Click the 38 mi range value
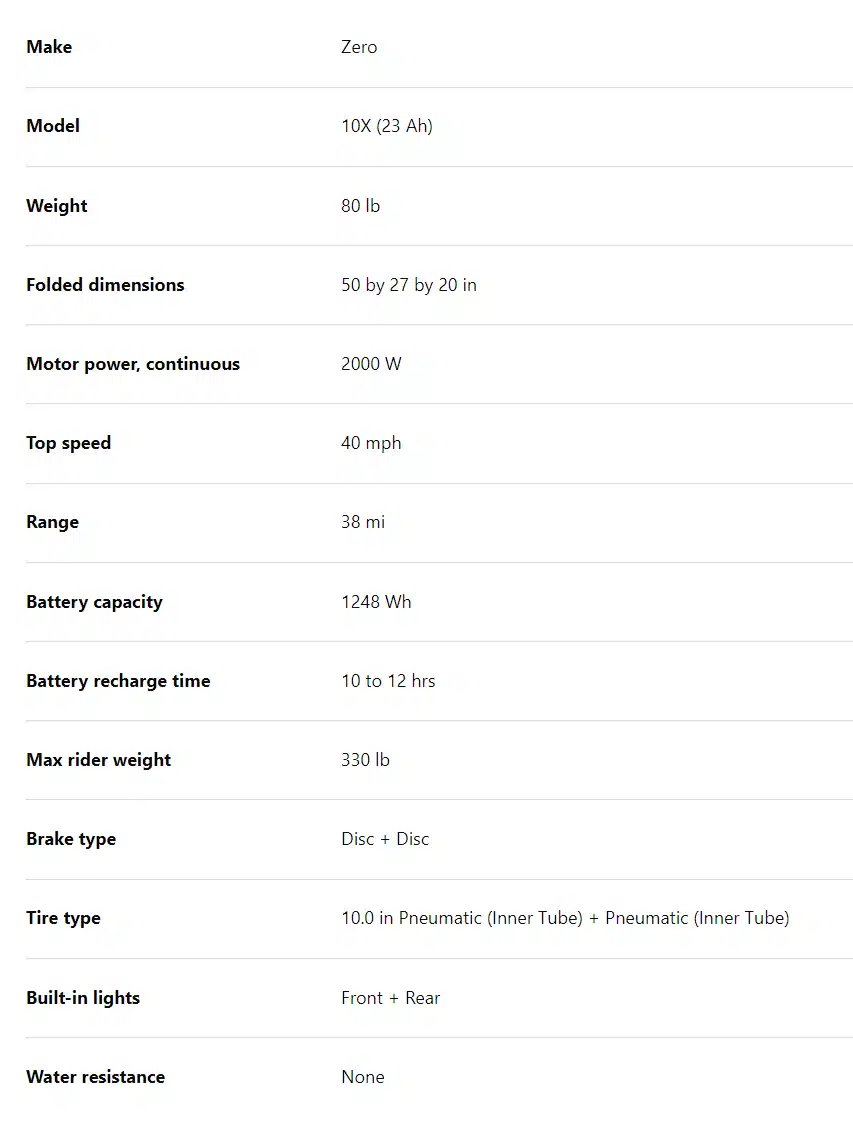Viewport: 853px width, 1143px height. (x=362, y=522)
